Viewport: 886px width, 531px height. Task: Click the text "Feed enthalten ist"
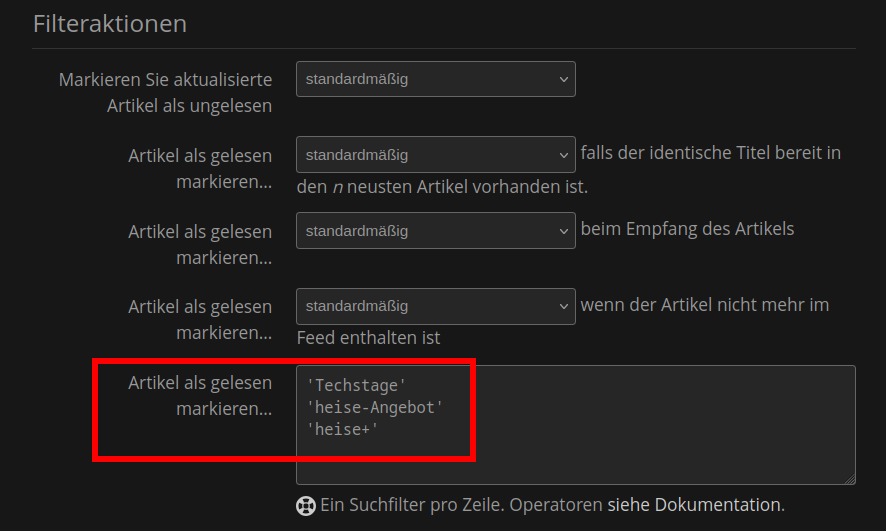[368, 338]
